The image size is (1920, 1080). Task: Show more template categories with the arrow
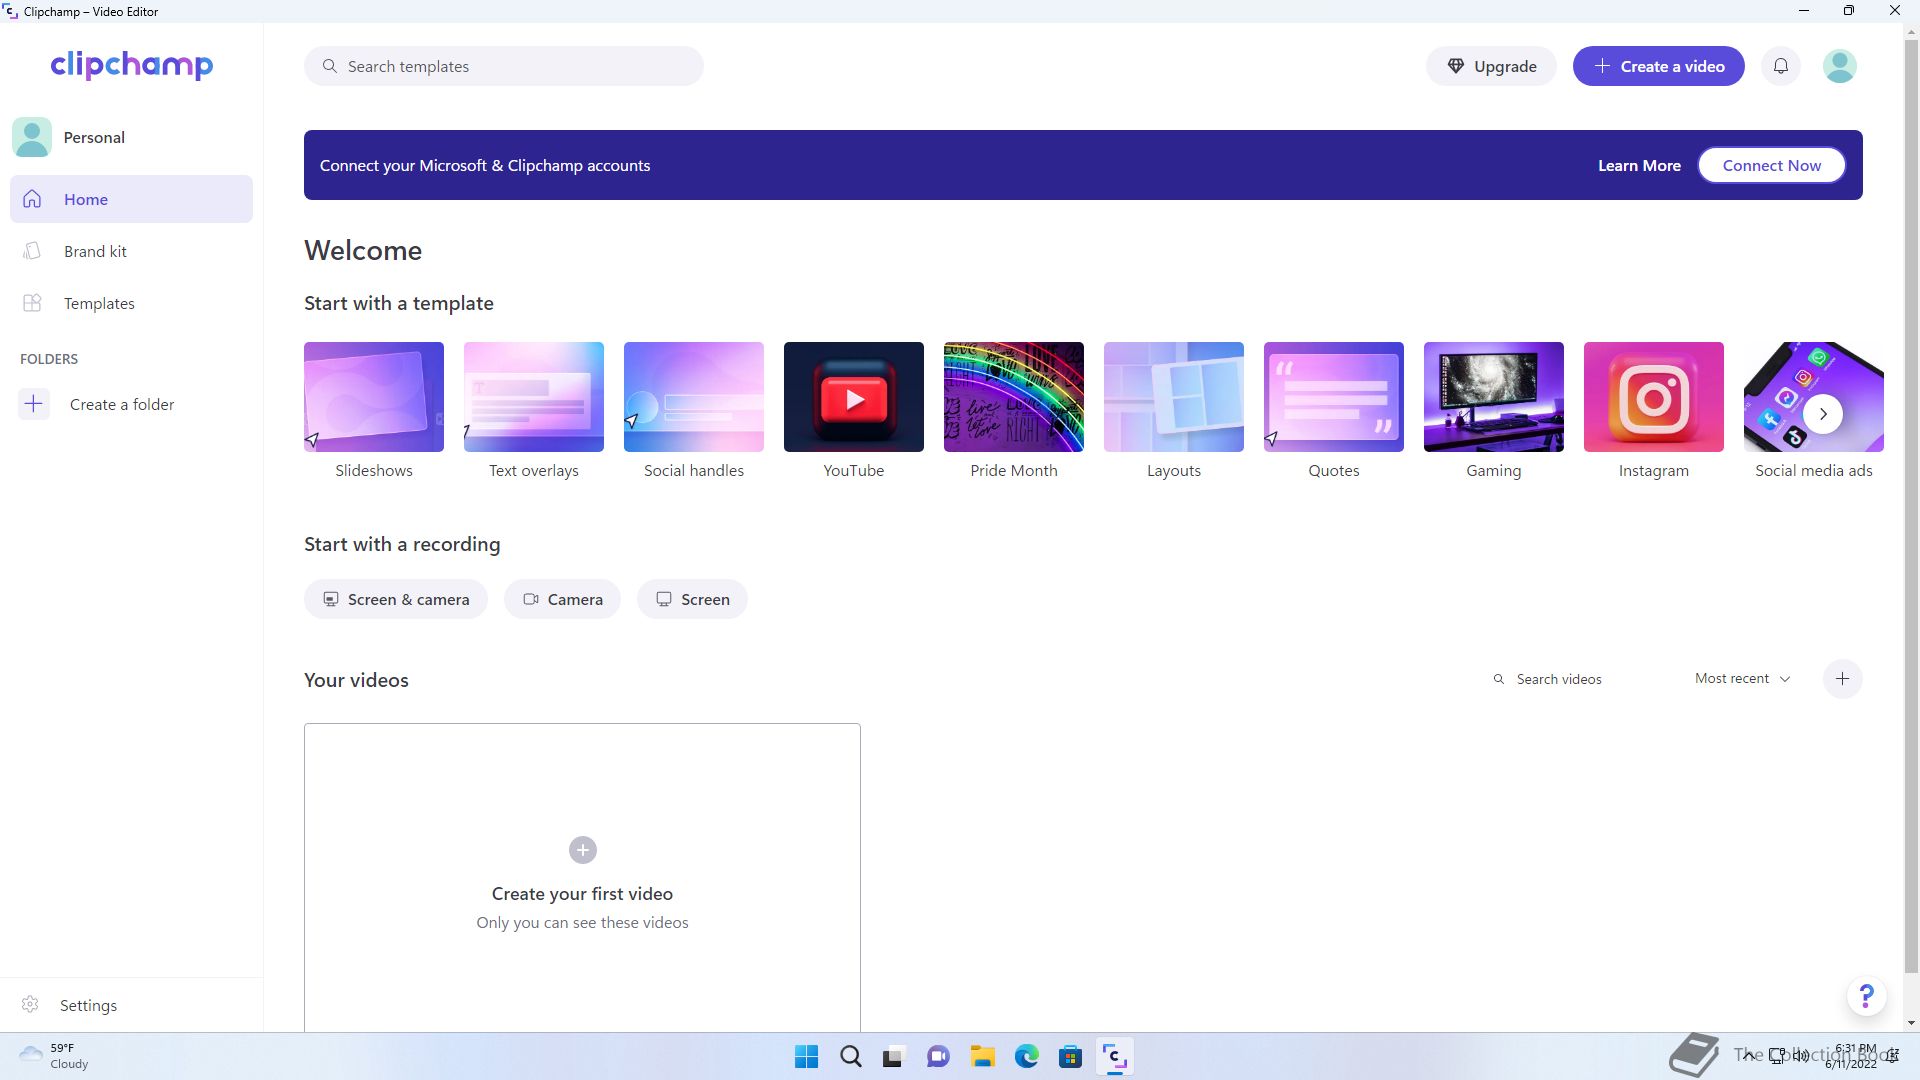coord(1823,414)
